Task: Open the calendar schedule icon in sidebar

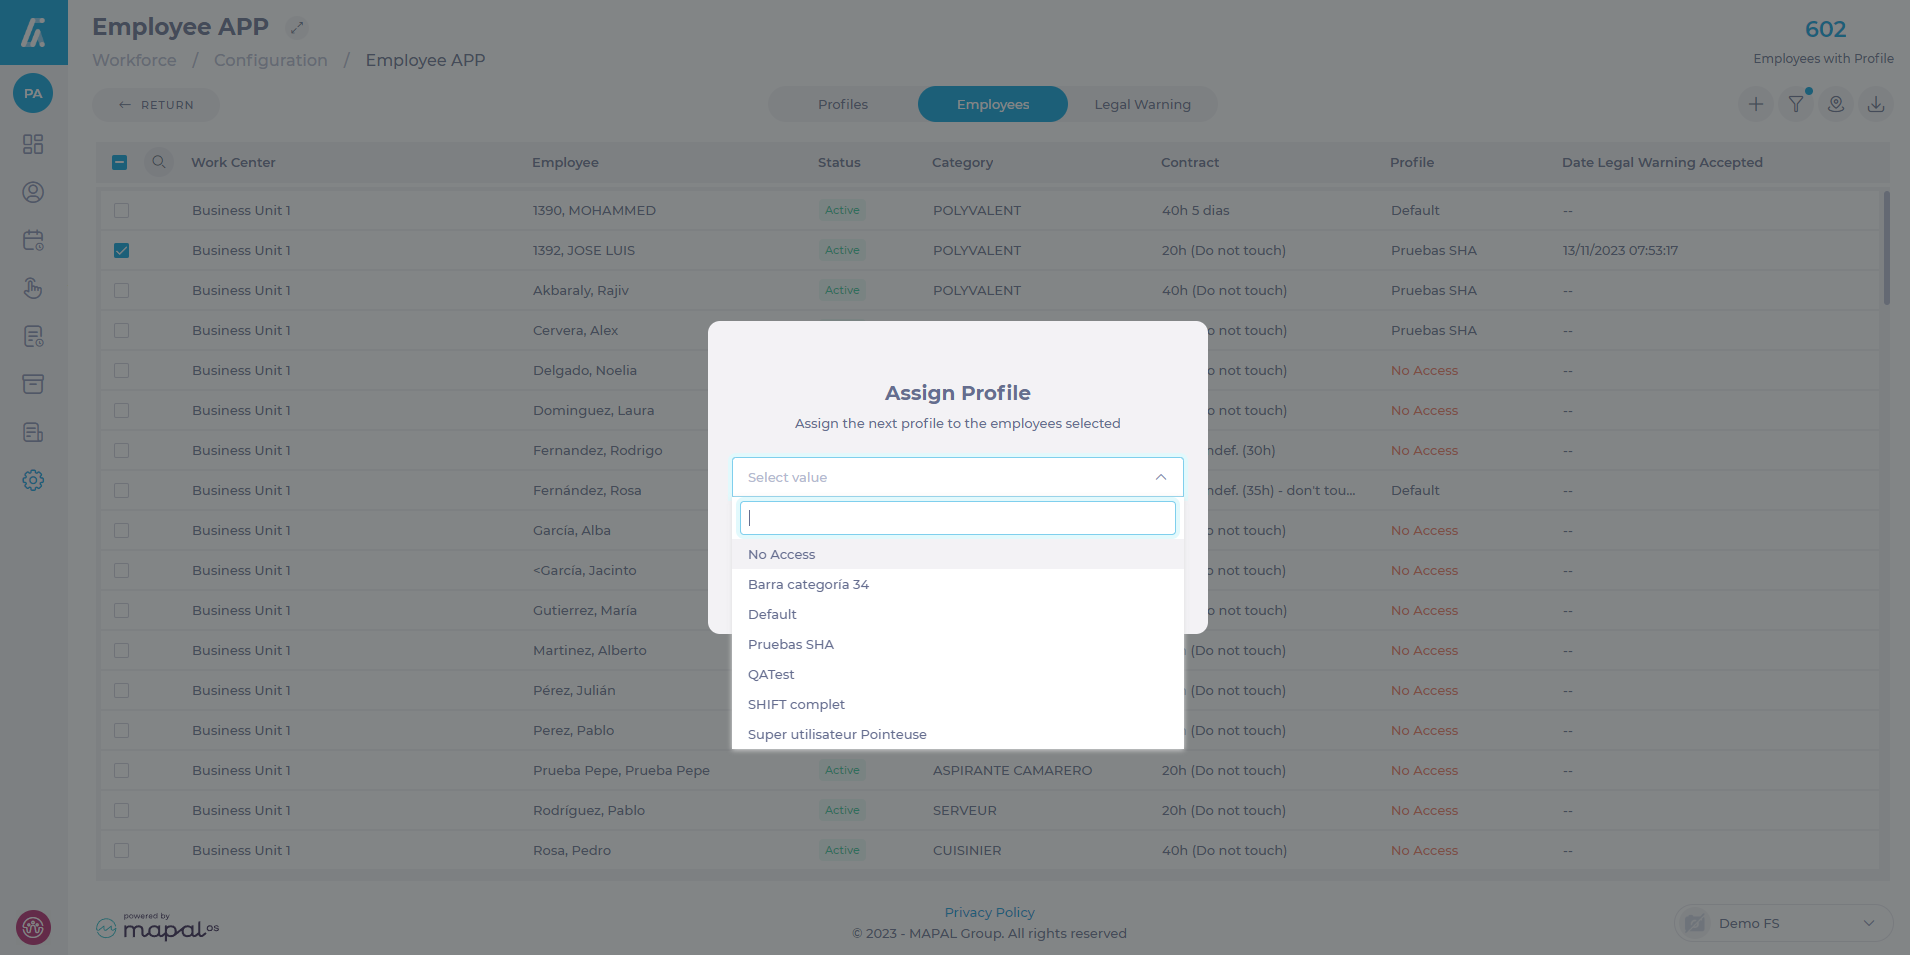Action: click(33, 240)
